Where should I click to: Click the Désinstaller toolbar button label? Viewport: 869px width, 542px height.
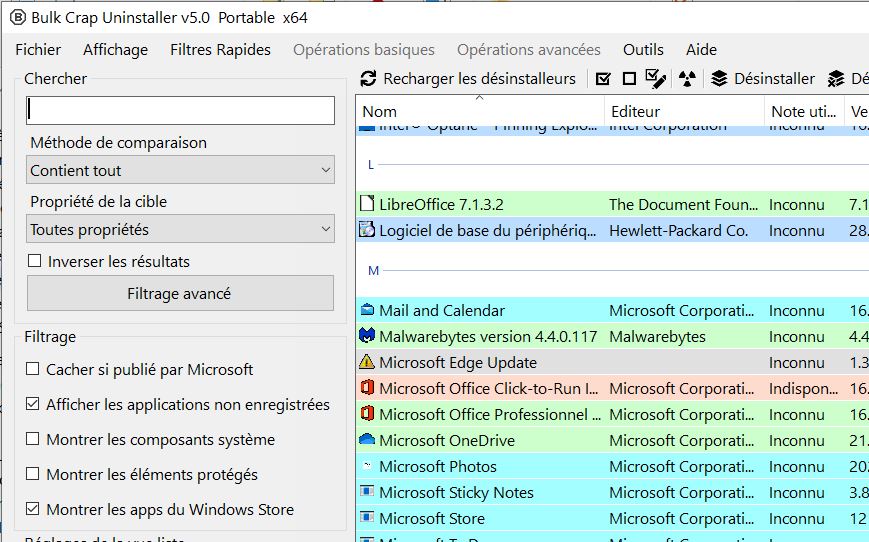pos(774,79)
